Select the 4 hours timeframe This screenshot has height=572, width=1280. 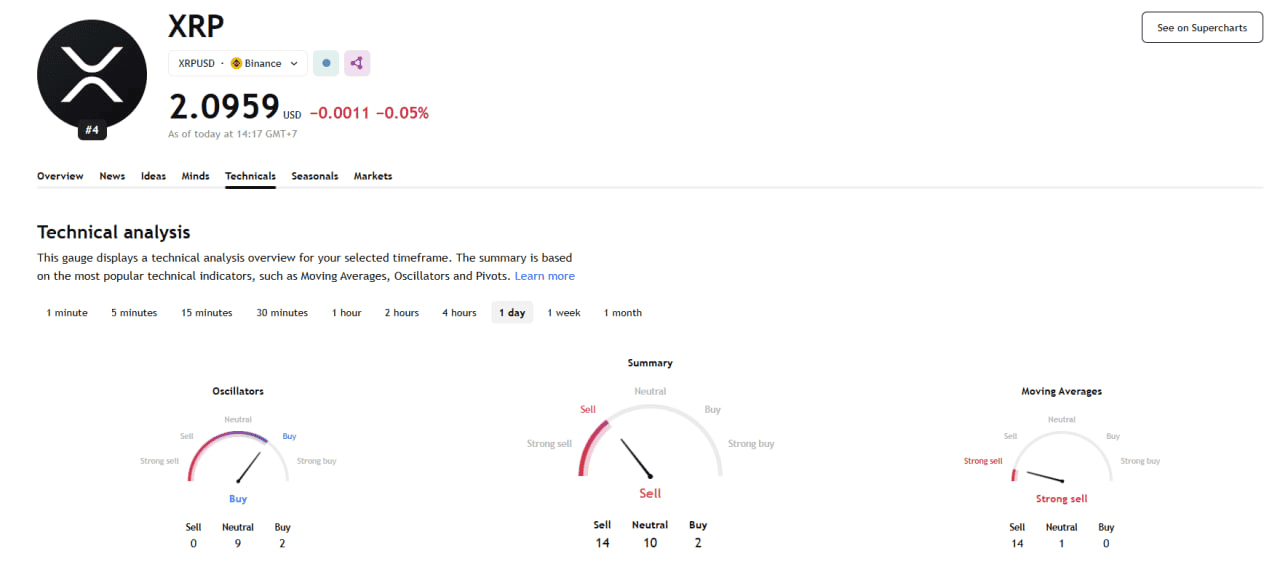click(x=459, y=313)
